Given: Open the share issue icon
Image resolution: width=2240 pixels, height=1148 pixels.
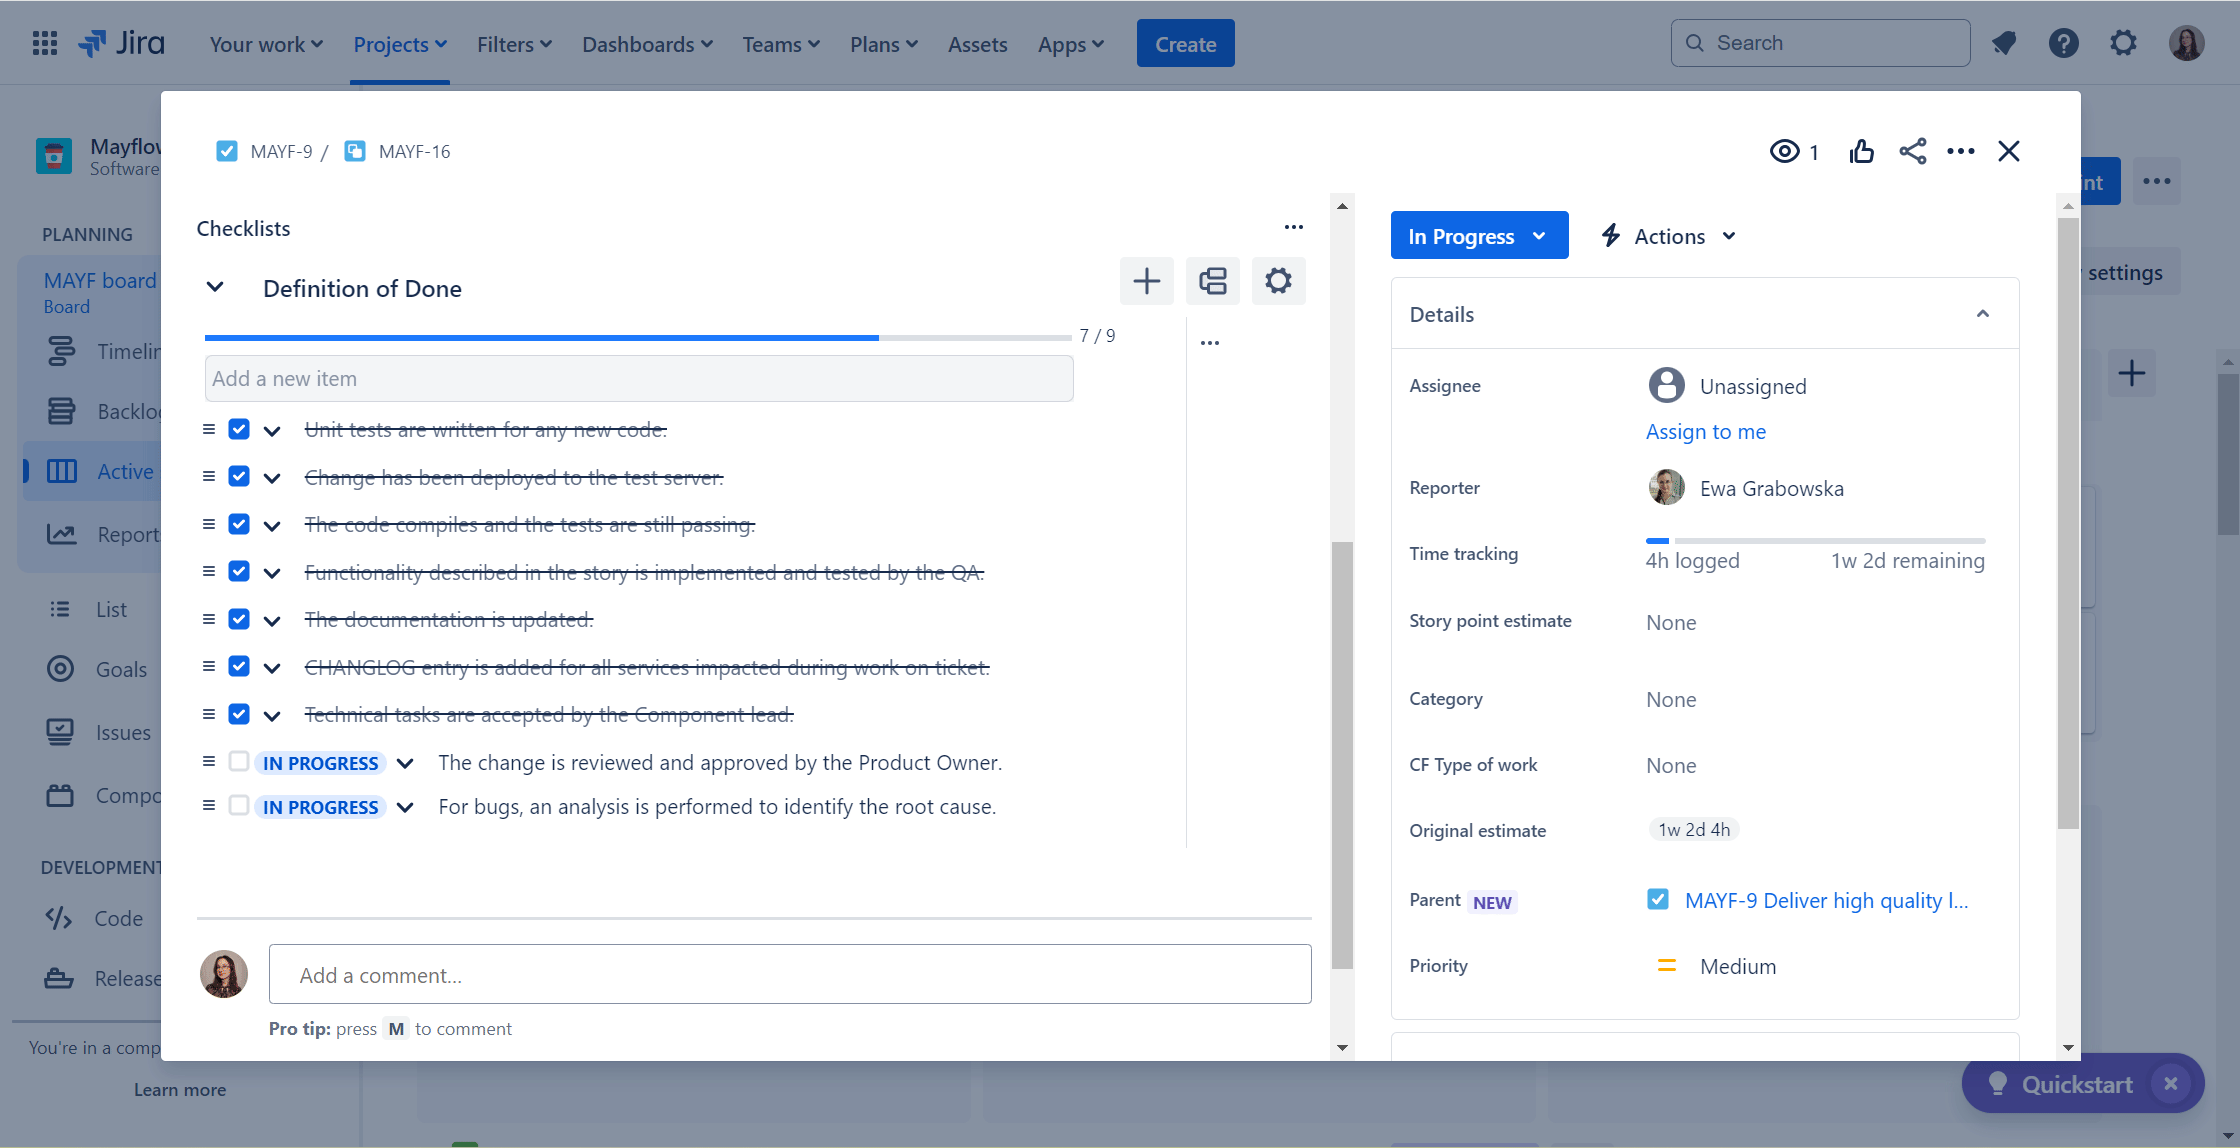Looking at the screenshot, I should [1912, 151].
